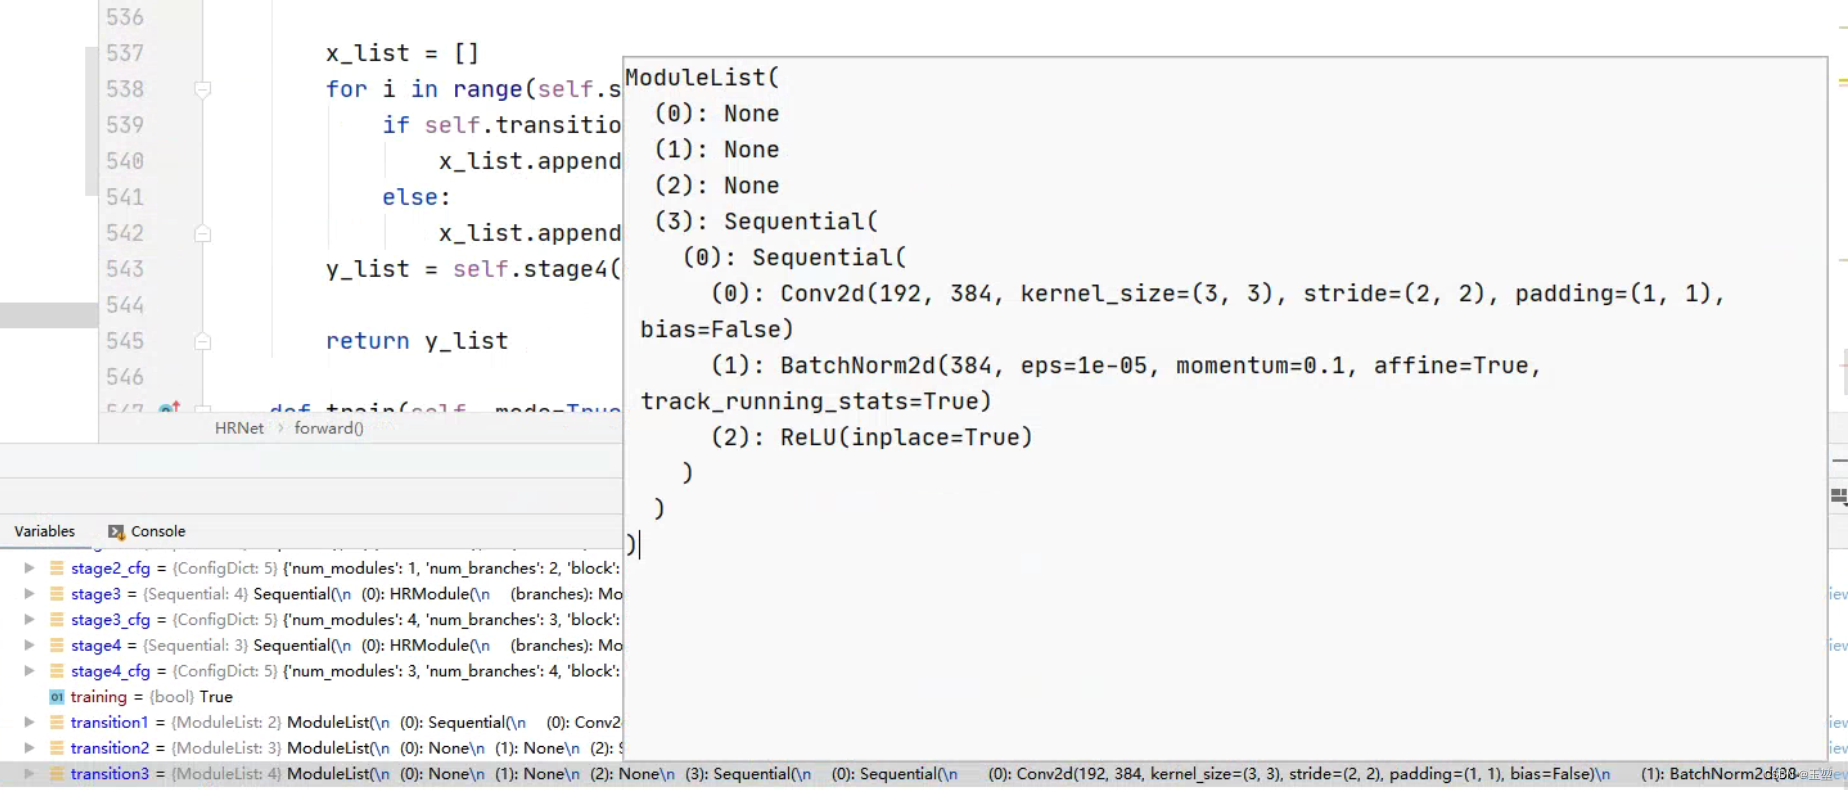This screenshot has height=790, width=1848.
Task: Click the bool type icon beside training
Action: pos(57,697)
